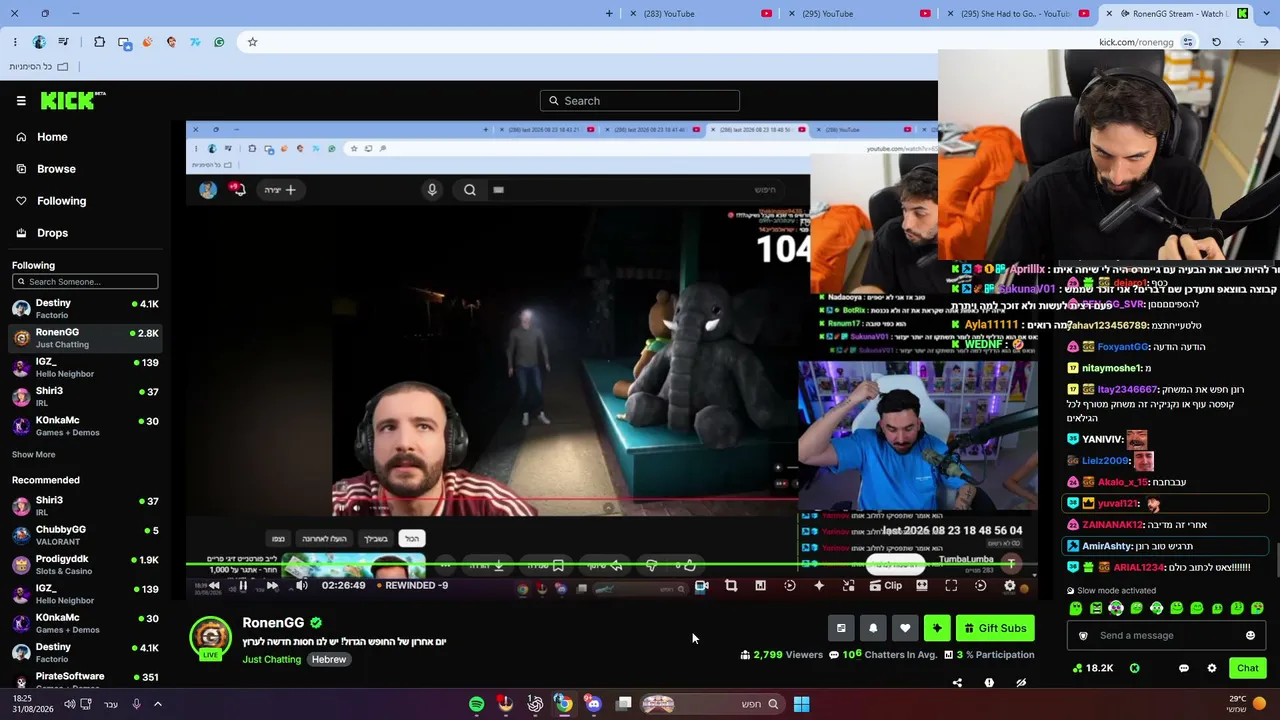Open the Following page in sidebar
This screenshot has width=1280, height=720.
(61, 201)
